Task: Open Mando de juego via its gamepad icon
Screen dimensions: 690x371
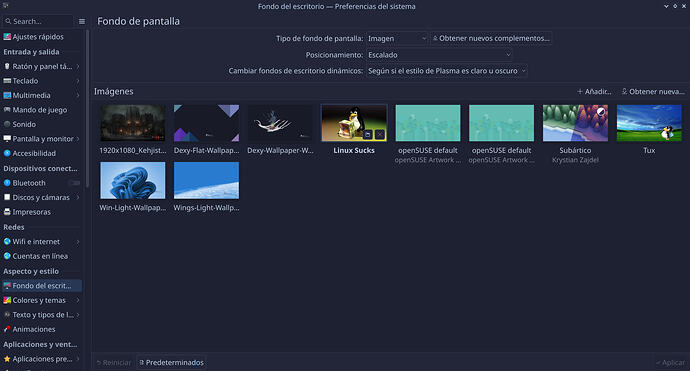Action: point(7,110)
